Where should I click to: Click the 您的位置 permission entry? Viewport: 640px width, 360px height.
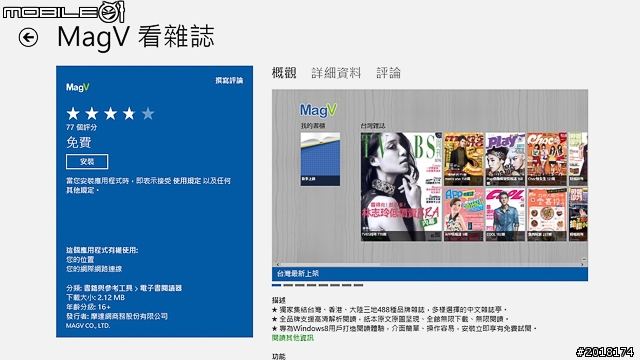pos(80,260)
